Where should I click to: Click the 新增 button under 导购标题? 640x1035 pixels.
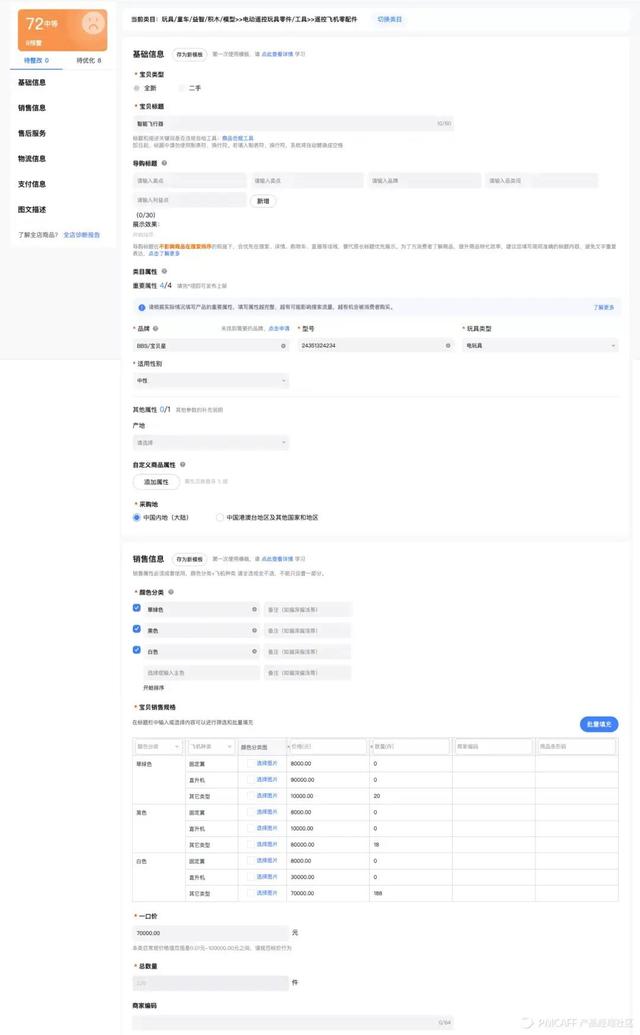(263, 201)
